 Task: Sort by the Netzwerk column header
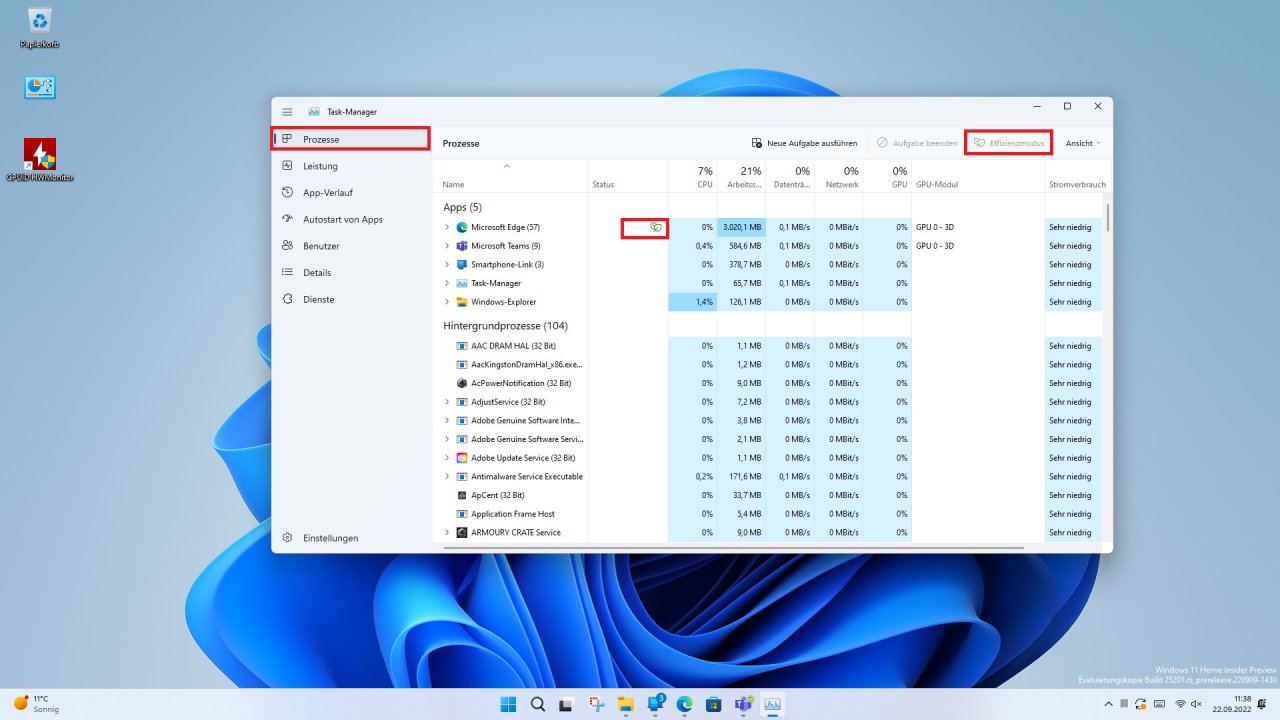(839, 176)
